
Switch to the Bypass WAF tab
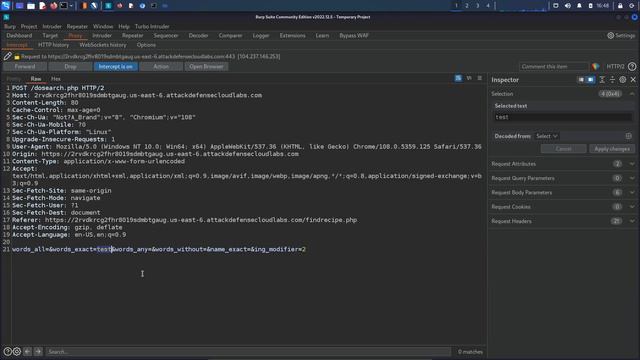[x=354, y=36]
